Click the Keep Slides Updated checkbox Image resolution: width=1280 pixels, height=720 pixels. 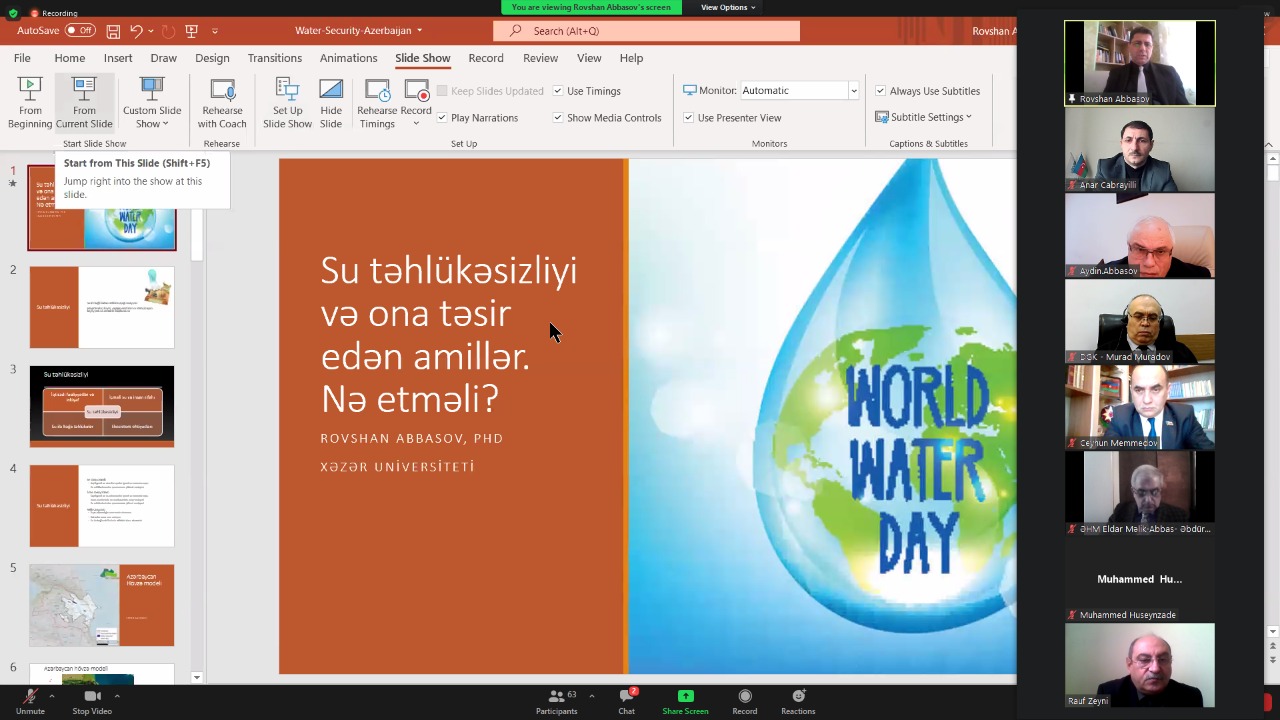click(x=442, y=91)
